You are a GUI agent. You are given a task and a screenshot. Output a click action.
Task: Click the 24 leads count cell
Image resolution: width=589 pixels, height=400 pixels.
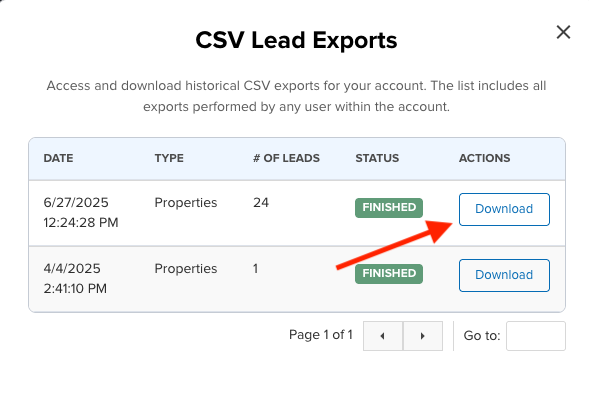[261, 203]
